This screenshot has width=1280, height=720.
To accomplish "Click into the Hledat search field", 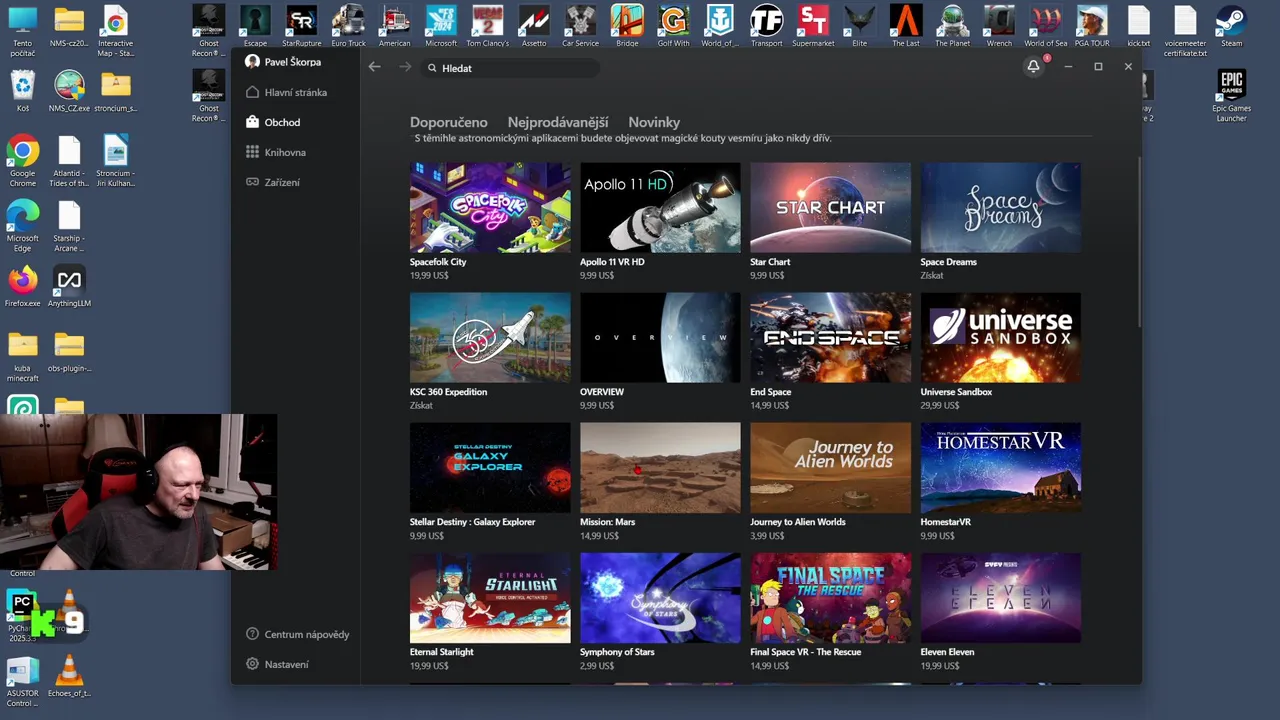I will point(510,68).
